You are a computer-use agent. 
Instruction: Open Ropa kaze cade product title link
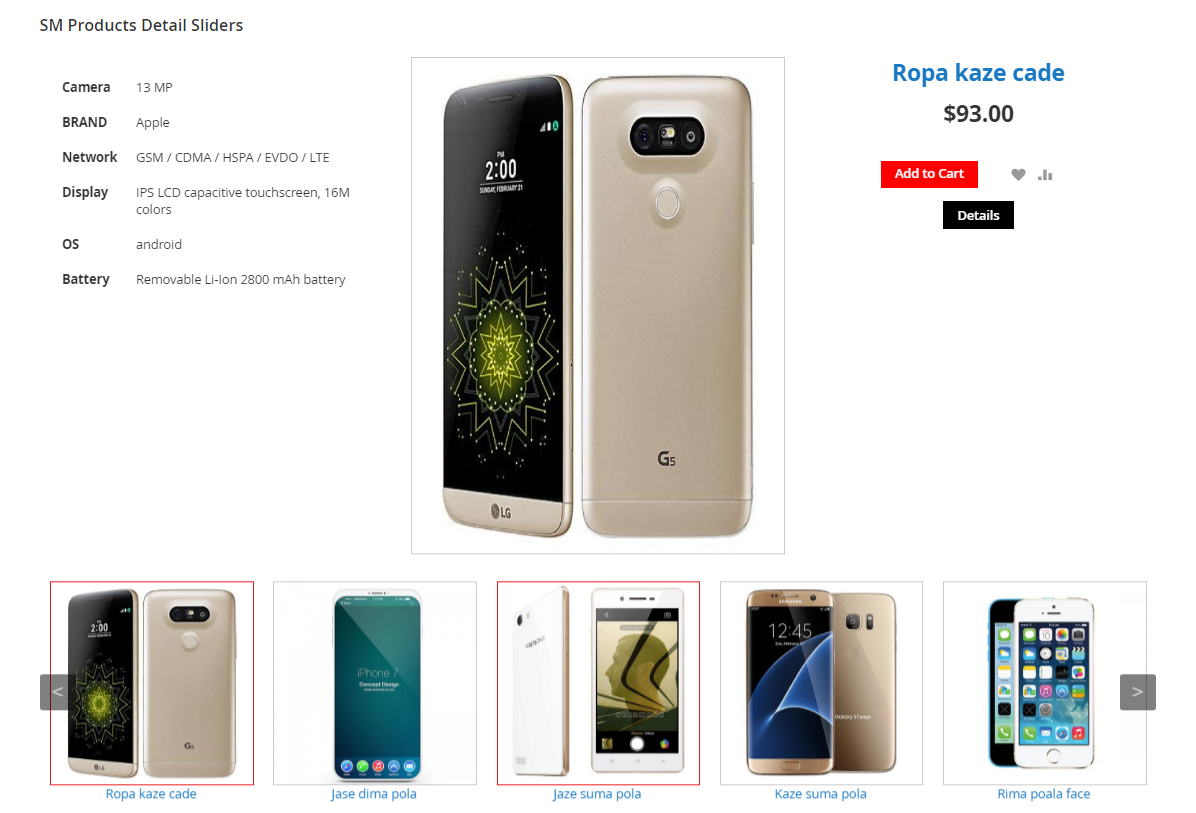[x=978, y=72]
